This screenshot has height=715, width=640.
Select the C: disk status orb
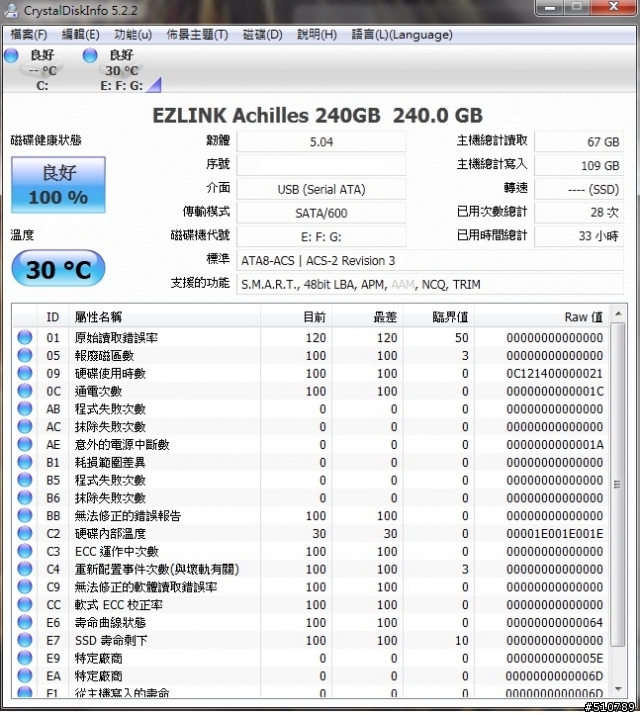[x=11, y=55]
